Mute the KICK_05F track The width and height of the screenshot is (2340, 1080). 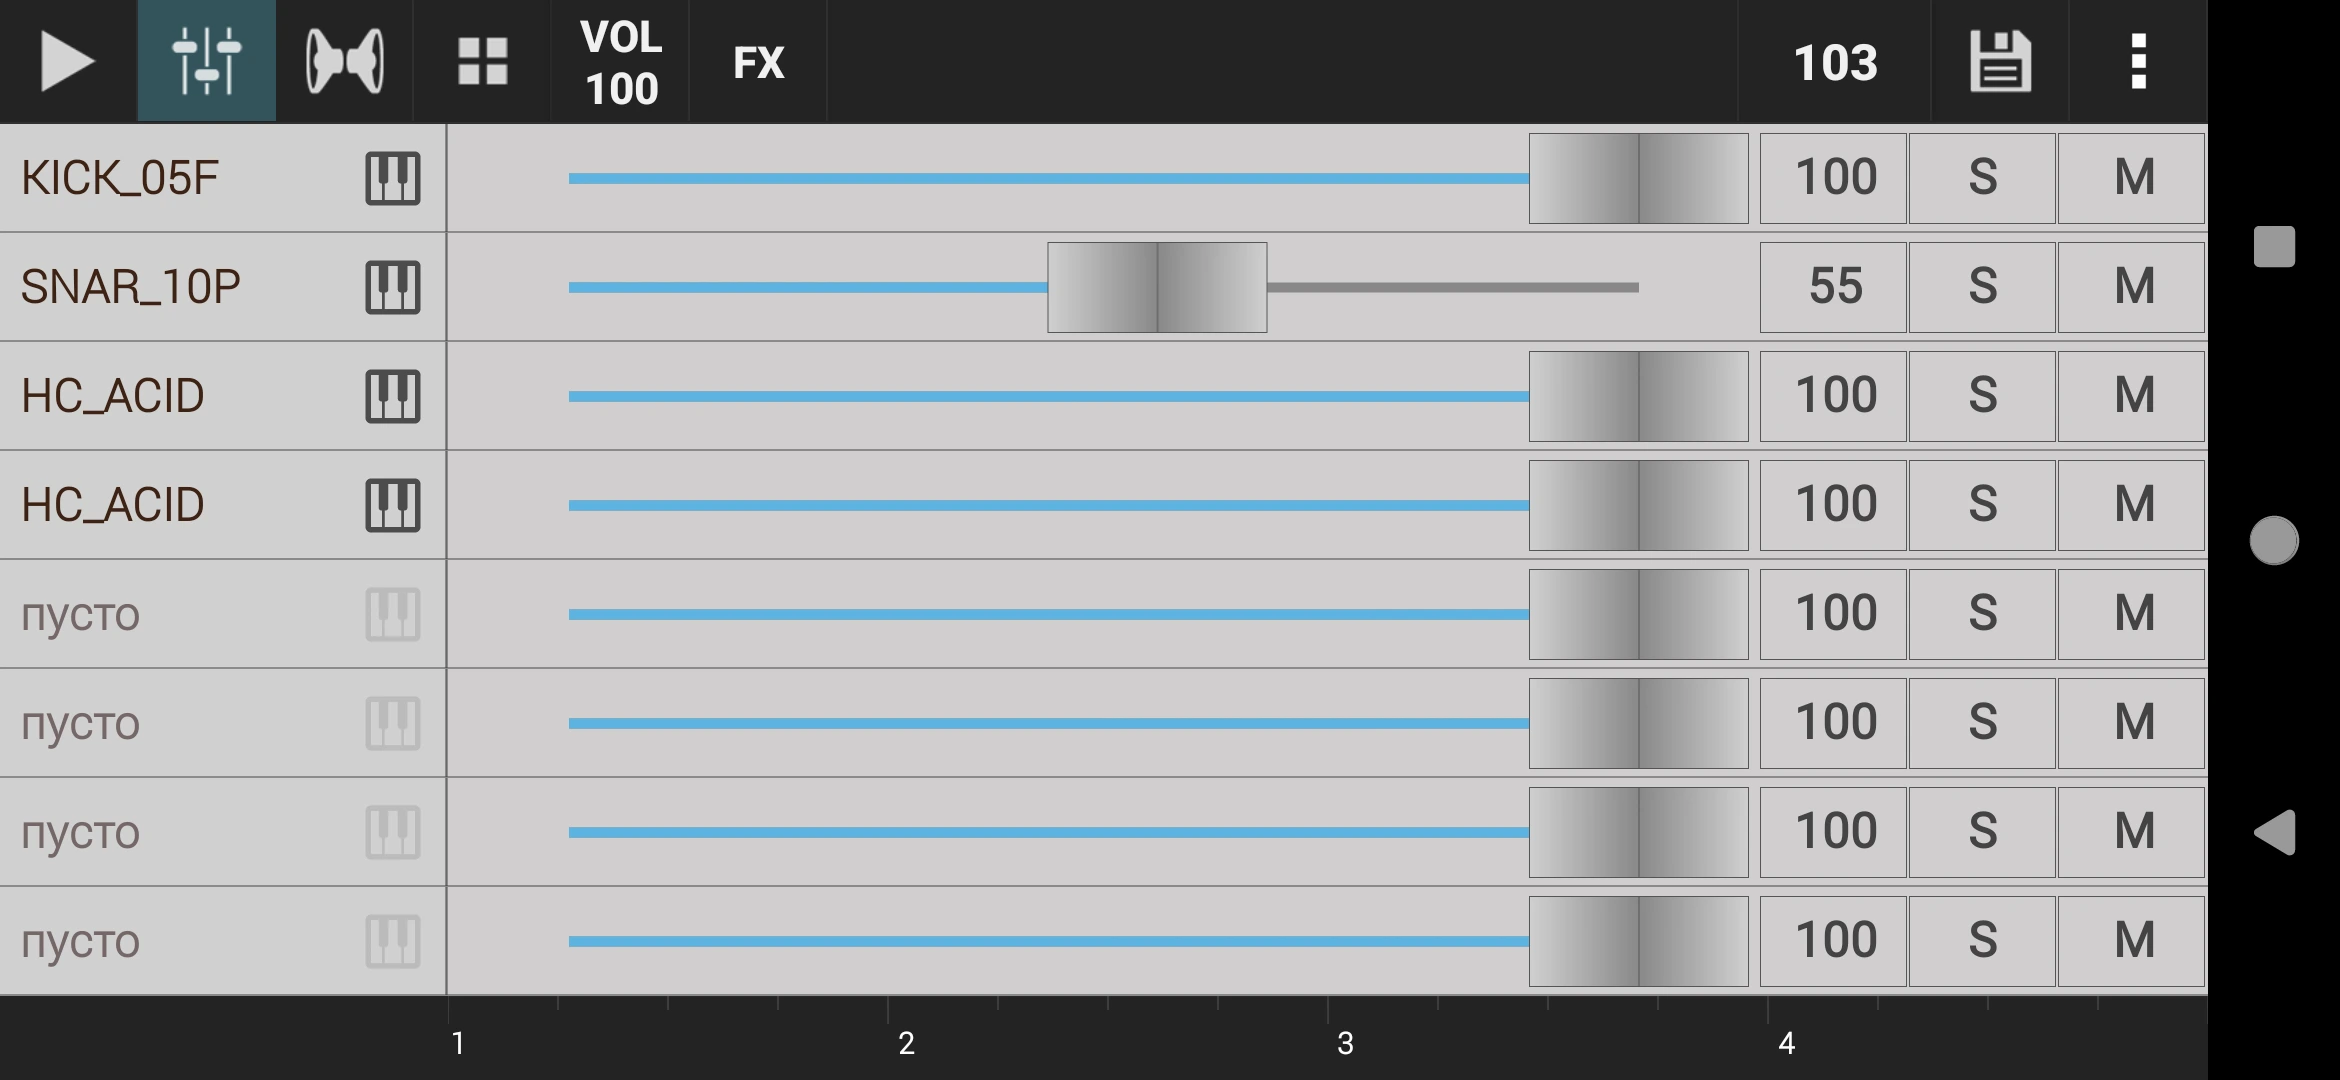coord(2131,179)
